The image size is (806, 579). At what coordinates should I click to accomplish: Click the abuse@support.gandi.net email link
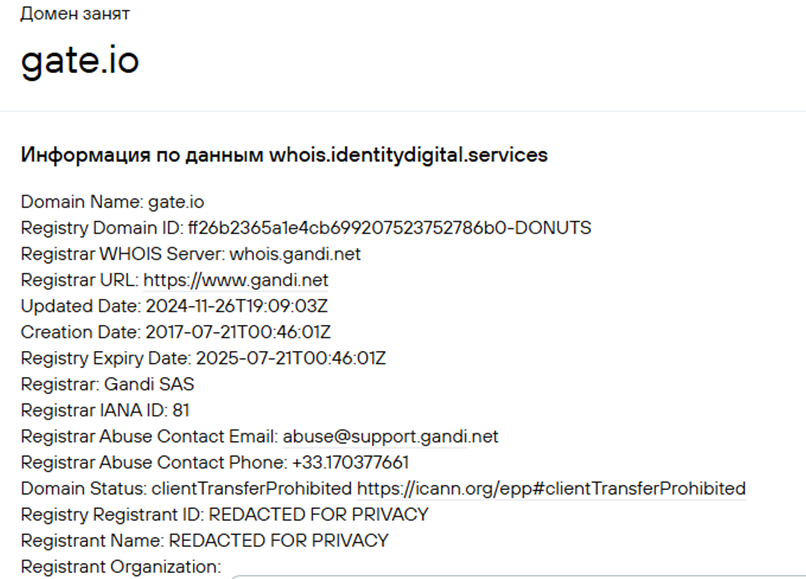point(390,436)
